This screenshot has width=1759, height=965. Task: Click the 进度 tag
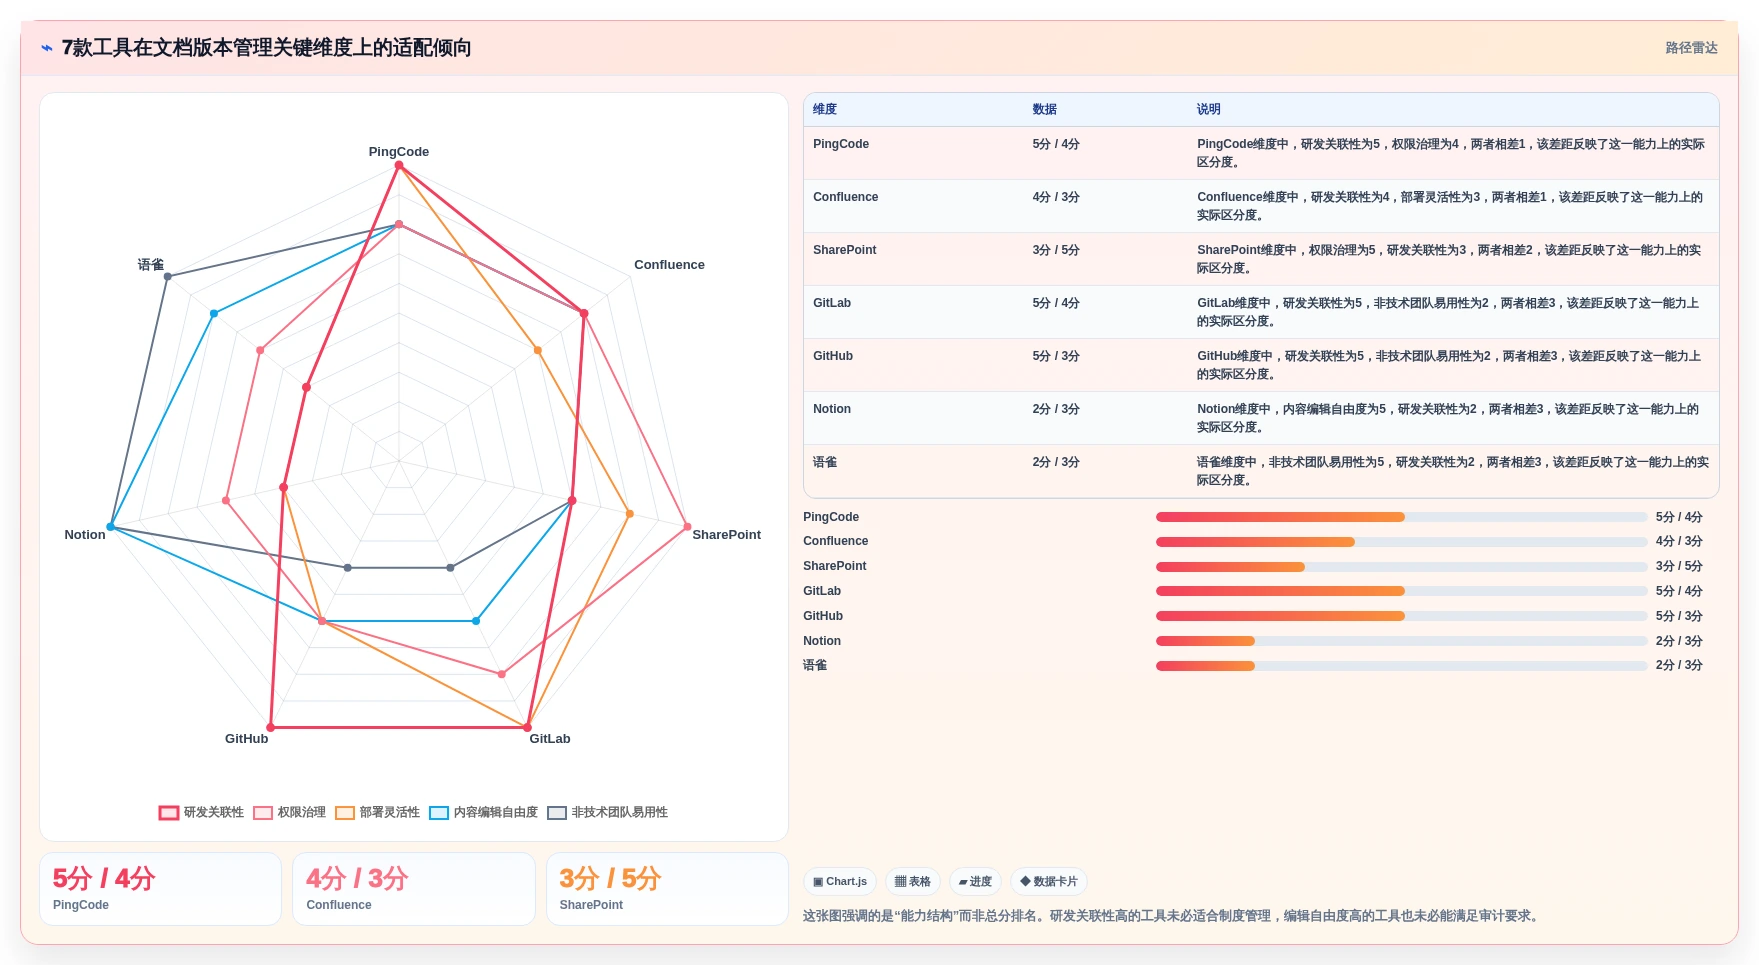975,882
